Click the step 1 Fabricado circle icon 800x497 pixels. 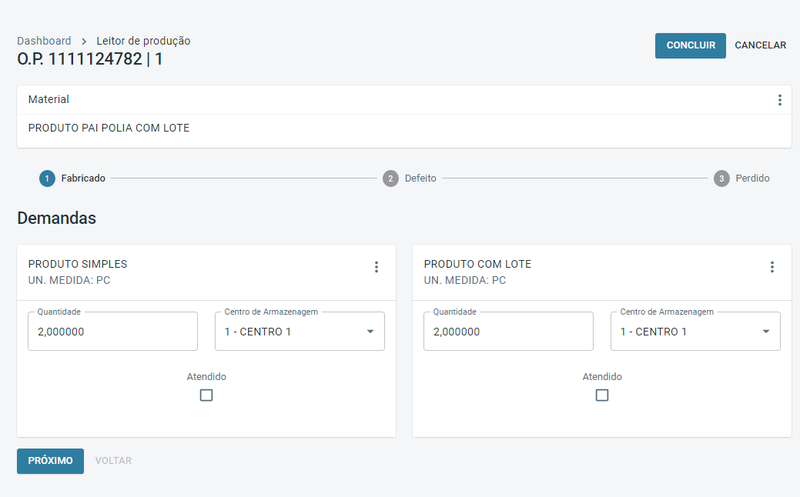[47, 178]
